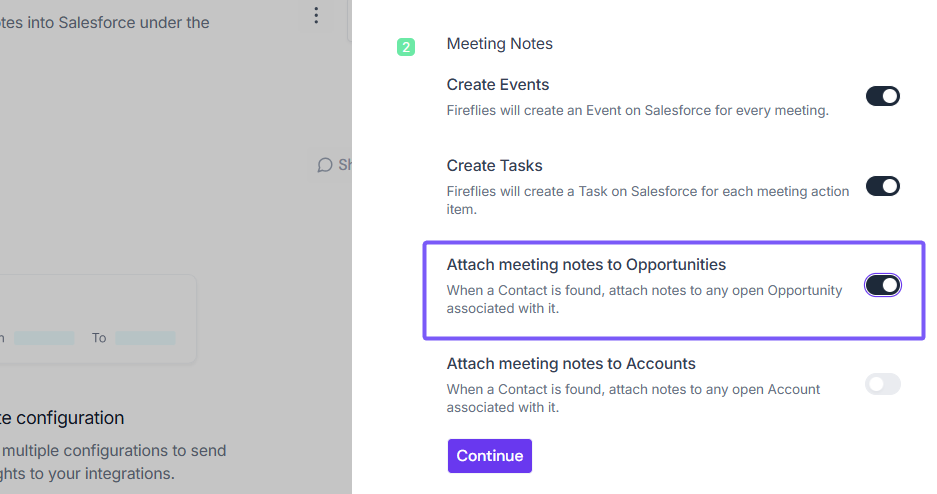Click the open Account description text

[x=633, y=398]
